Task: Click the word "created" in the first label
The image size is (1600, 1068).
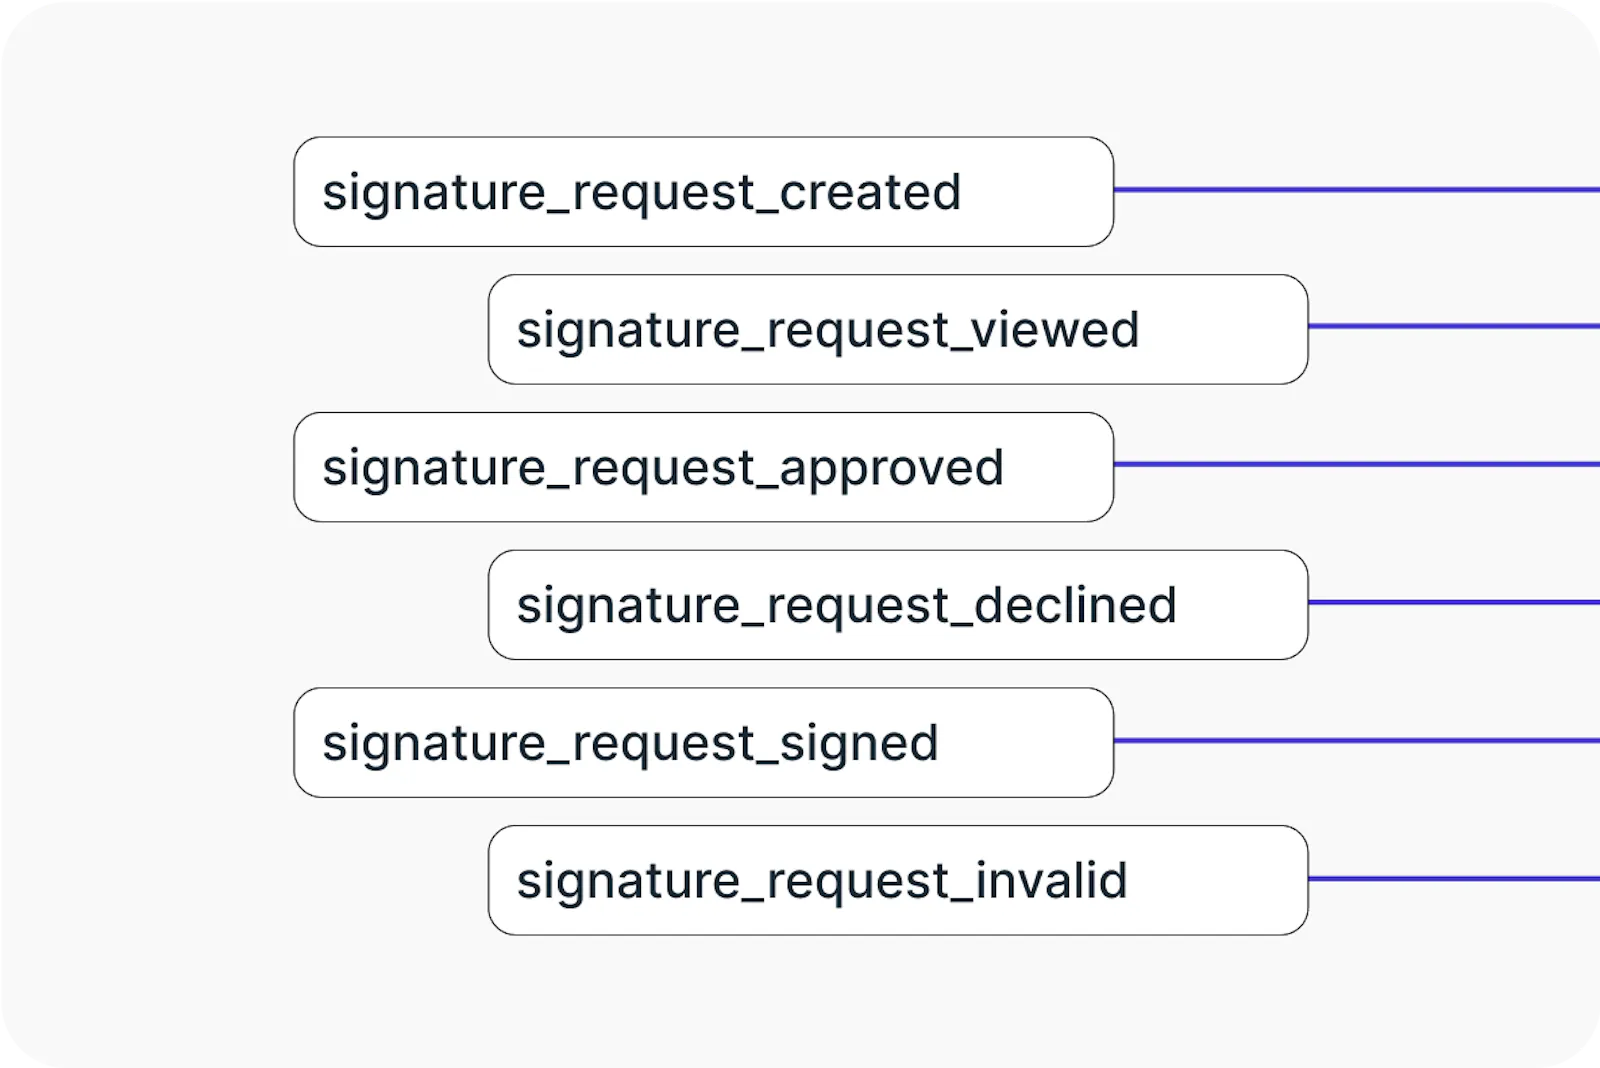Action: [870, 192]
